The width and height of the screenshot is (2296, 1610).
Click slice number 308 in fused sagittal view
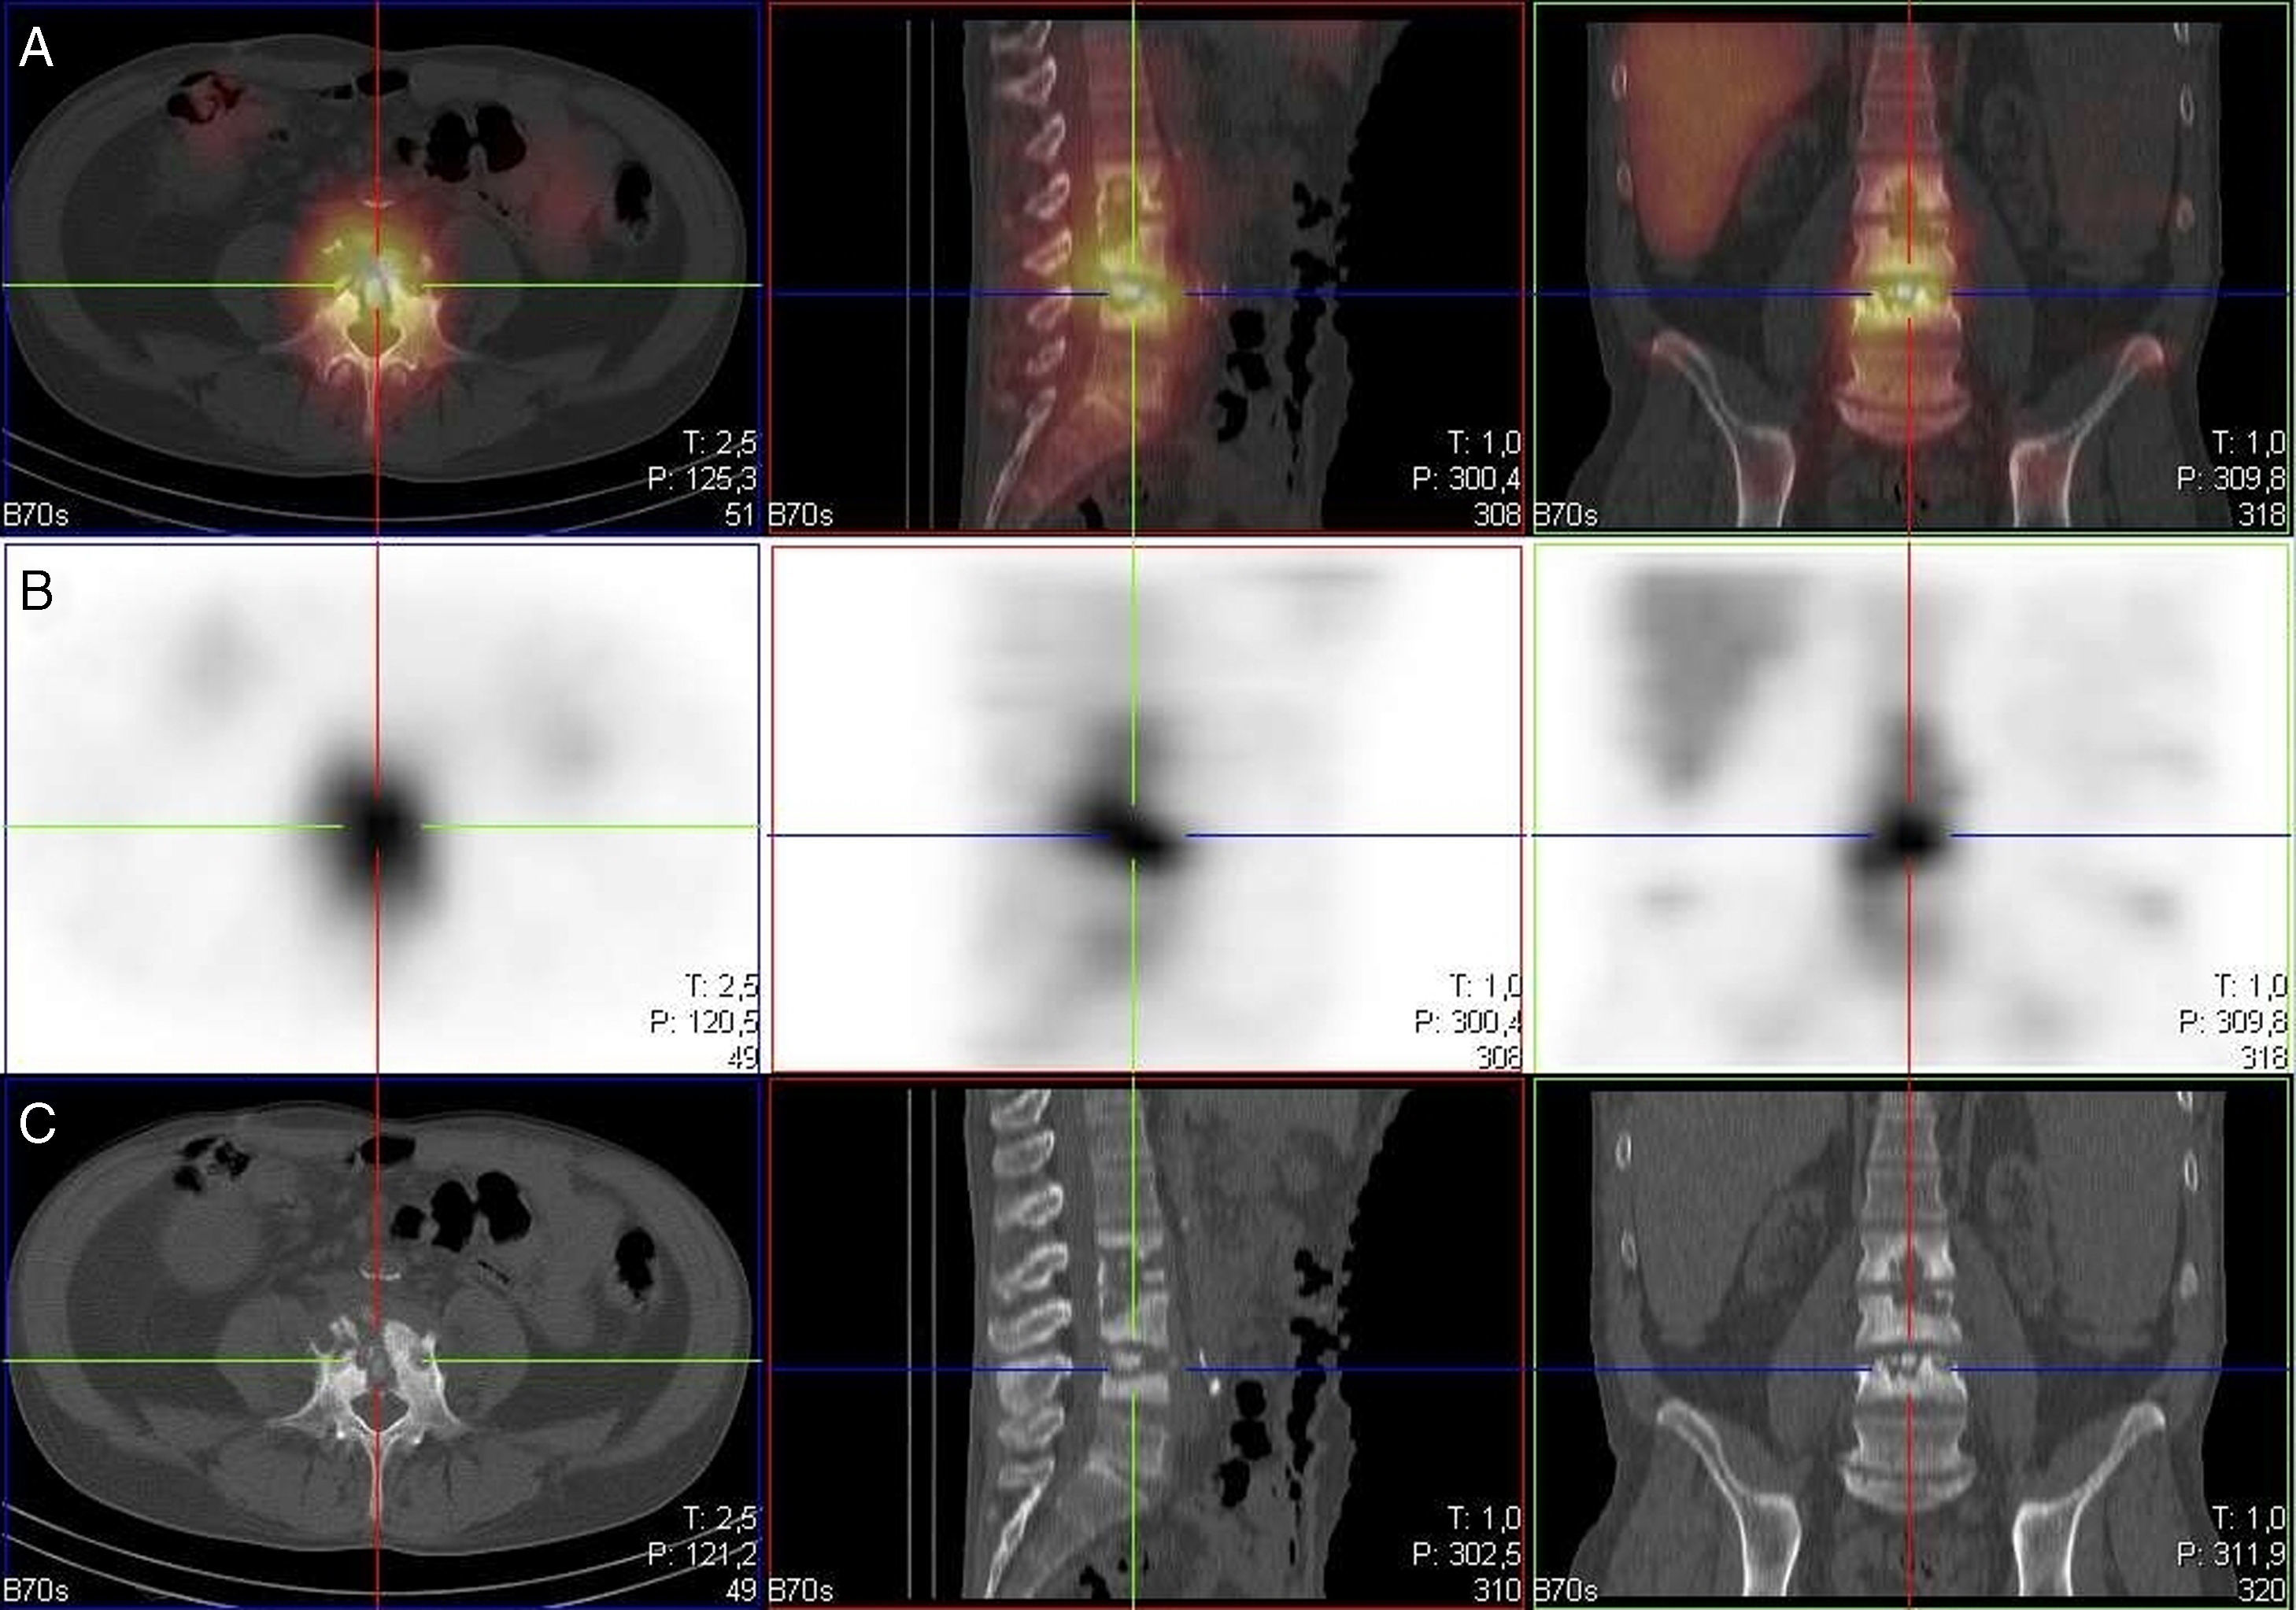click(x=1497, y=516)
